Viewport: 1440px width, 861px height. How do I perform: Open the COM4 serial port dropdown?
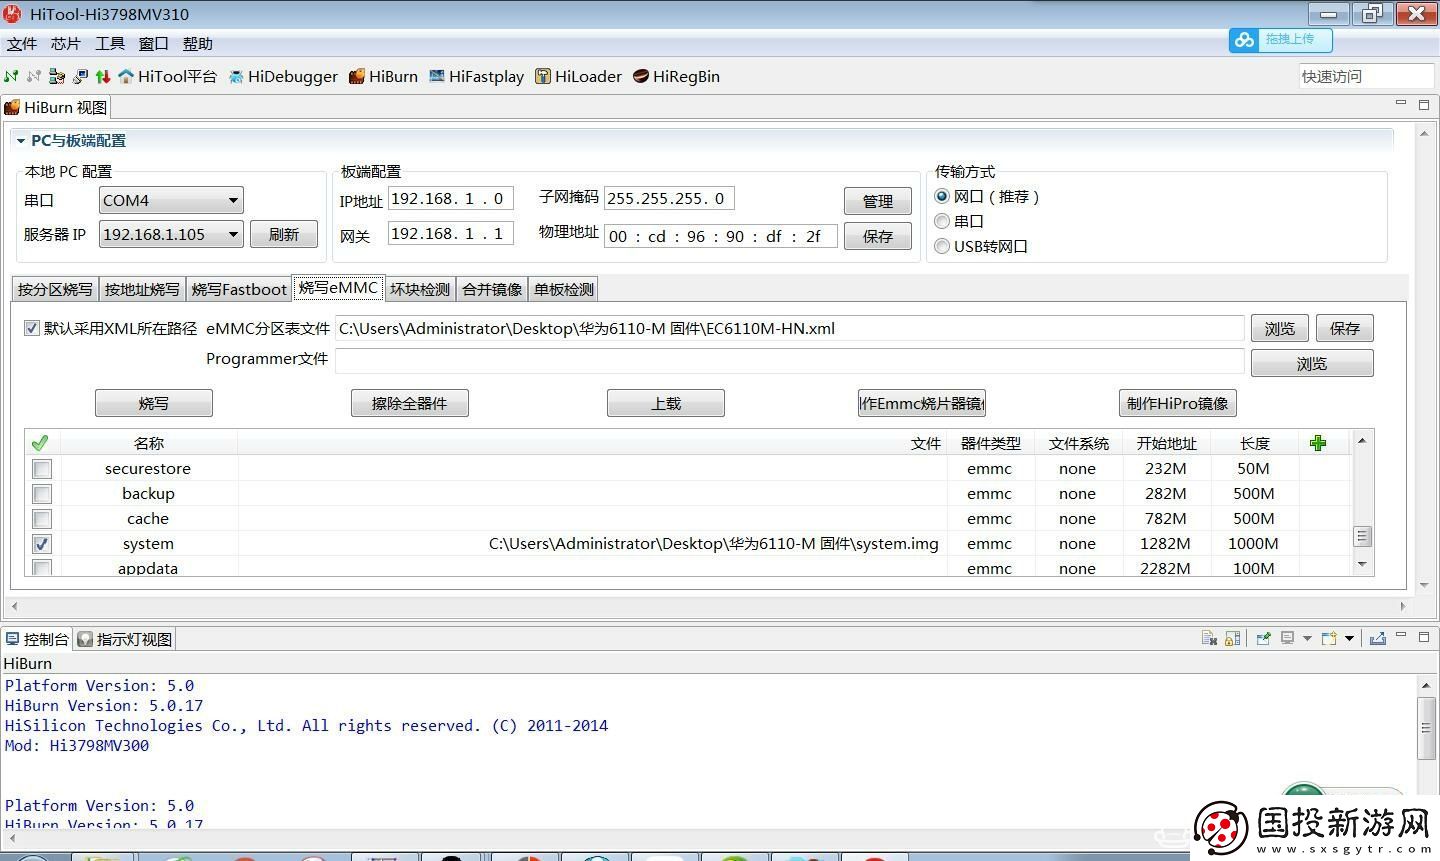[171, 200]
